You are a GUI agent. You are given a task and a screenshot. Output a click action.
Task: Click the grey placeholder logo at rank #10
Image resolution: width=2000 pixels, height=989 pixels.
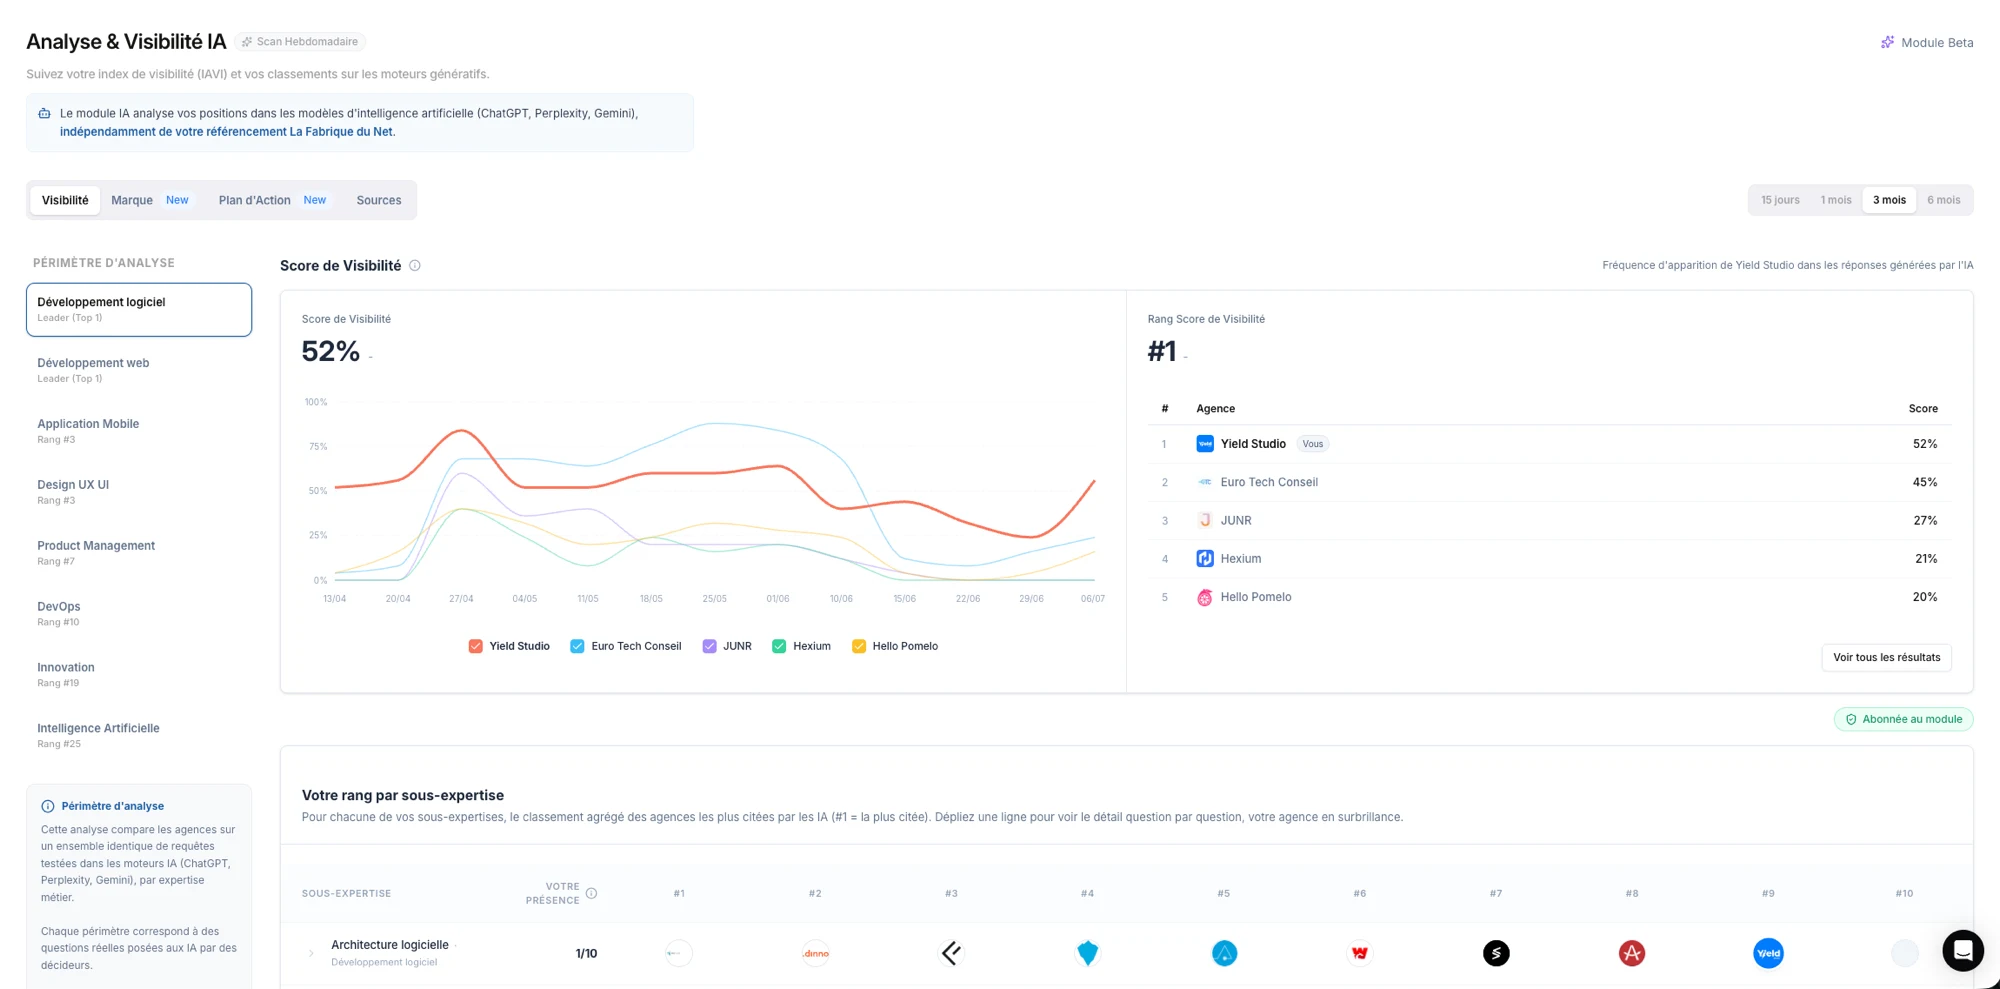(x=1904, y=953)
